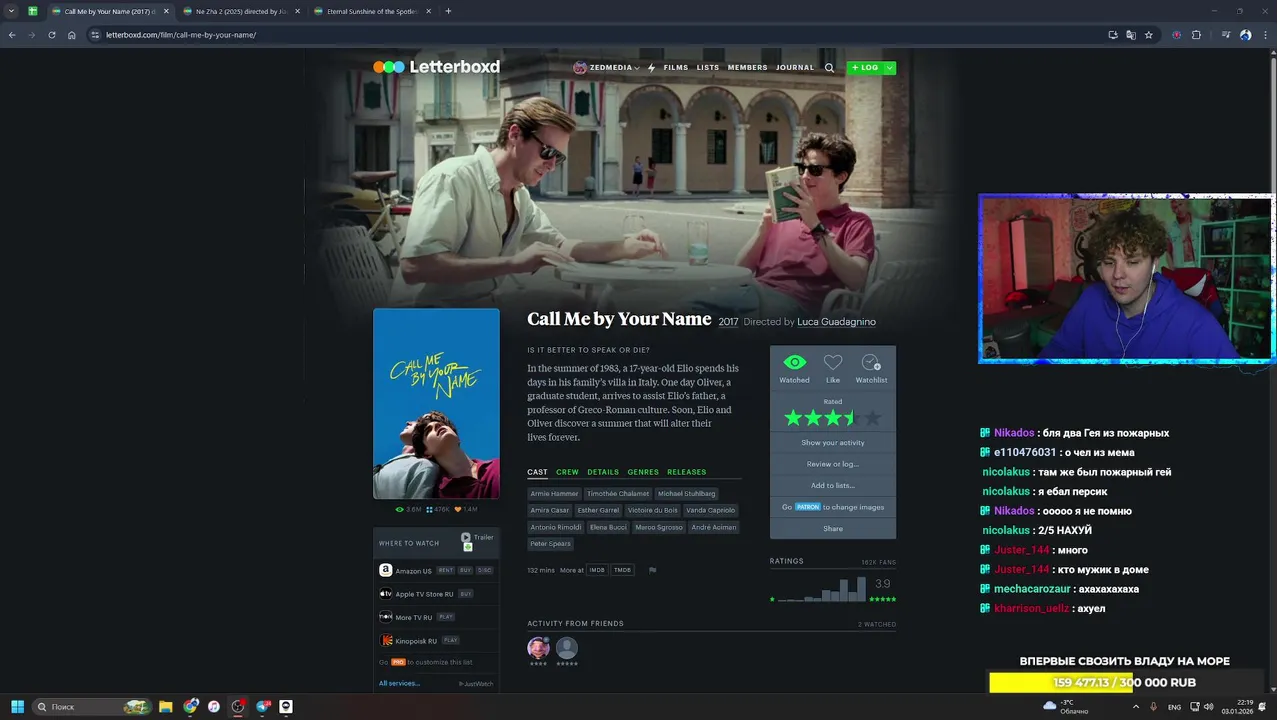The height and width of the screenshot is (720, 1277).
Task: Open the search magnifier in Letterboxd header
Action: tap(829, 68)
